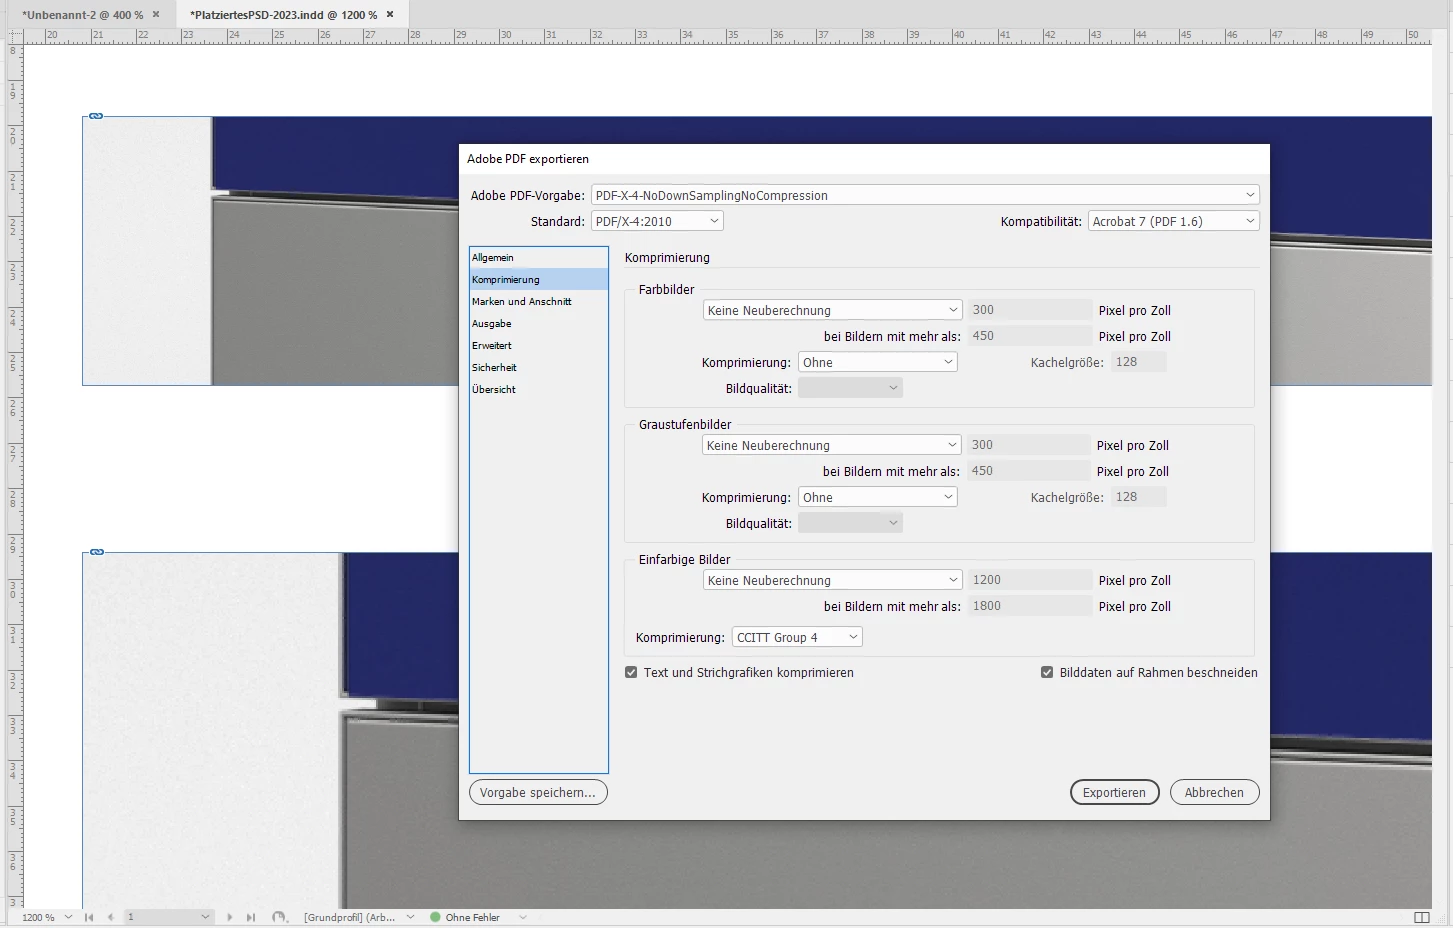Viewport: 1453px width, 928px height.
Task: Click the 'Adobe PDF exportieren' dialog title
Action: 528,159
